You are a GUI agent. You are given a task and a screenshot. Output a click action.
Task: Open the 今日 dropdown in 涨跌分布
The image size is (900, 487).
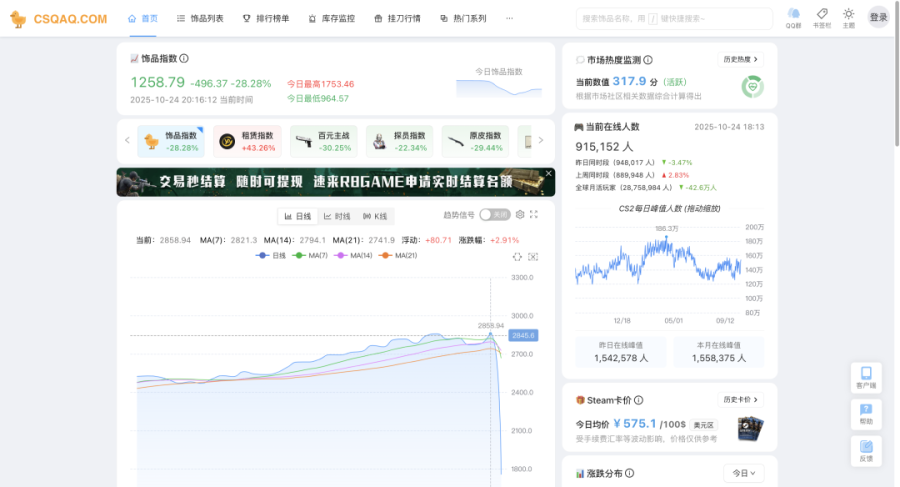[743, 473]
